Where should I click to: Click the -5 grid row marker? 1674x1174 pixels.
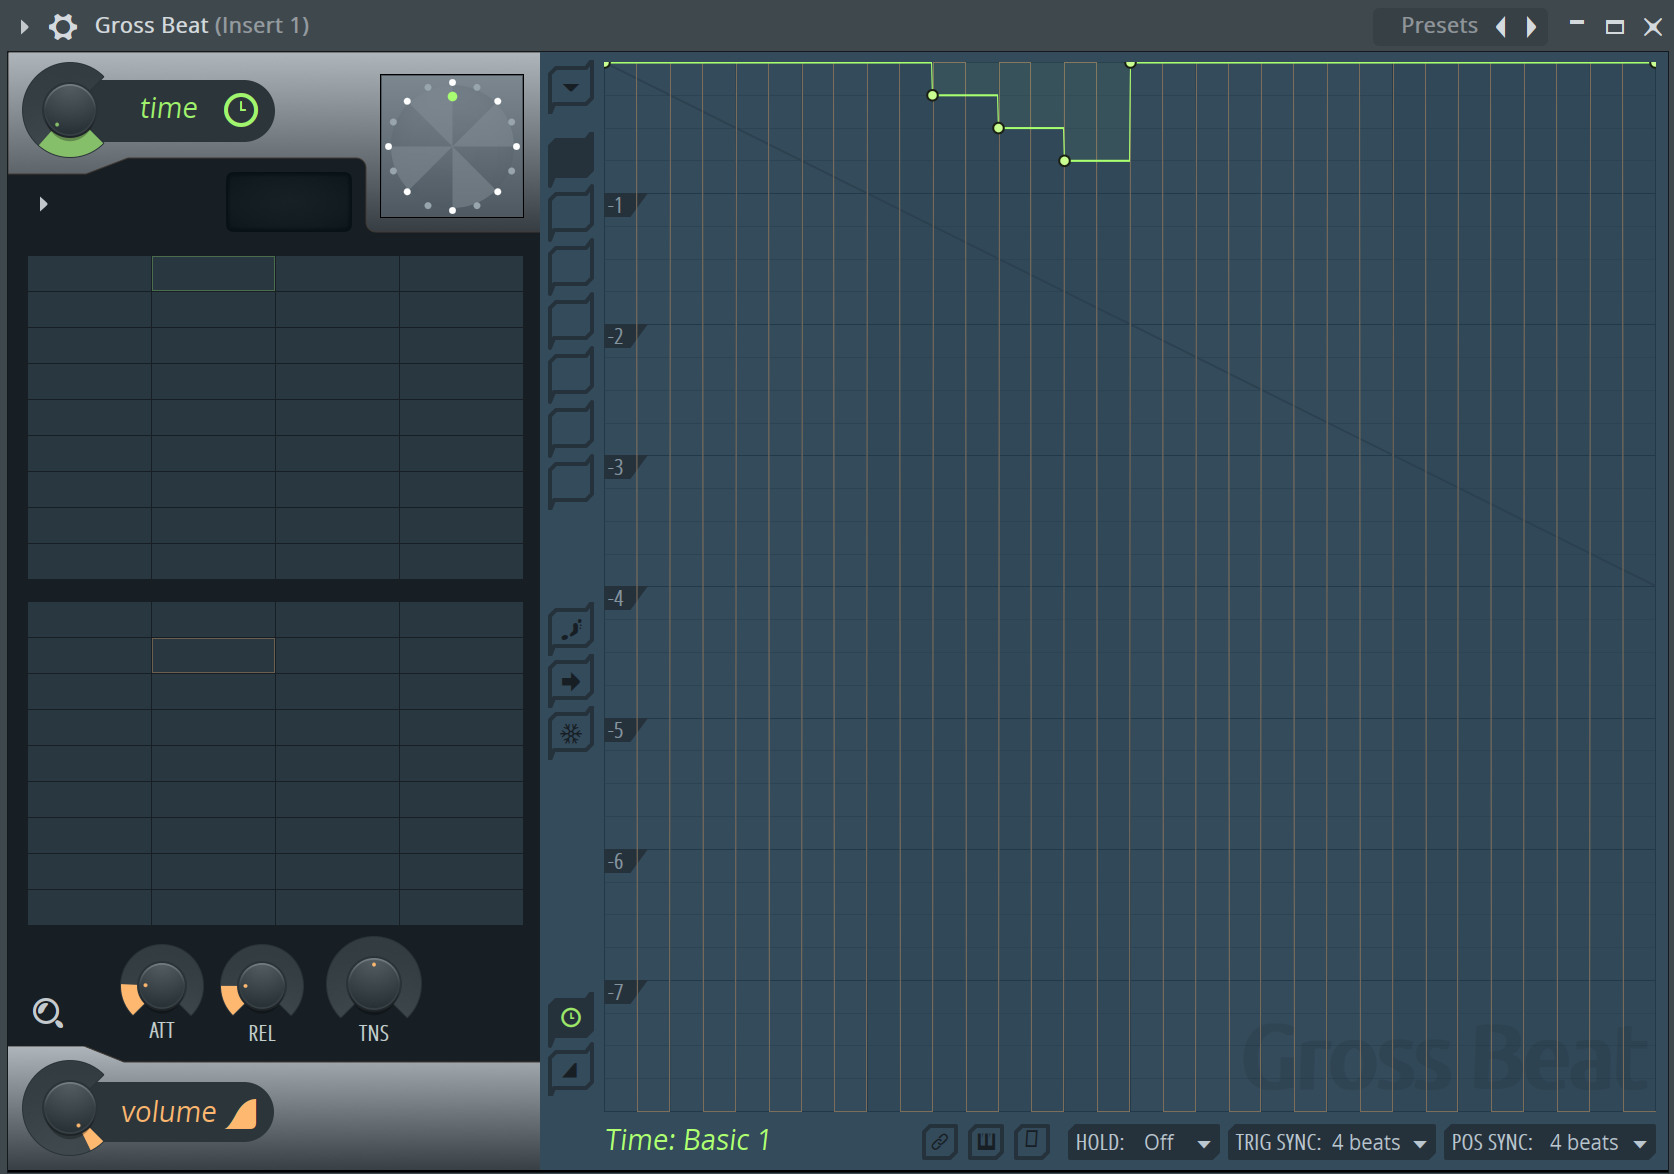(x=624, y=730)
